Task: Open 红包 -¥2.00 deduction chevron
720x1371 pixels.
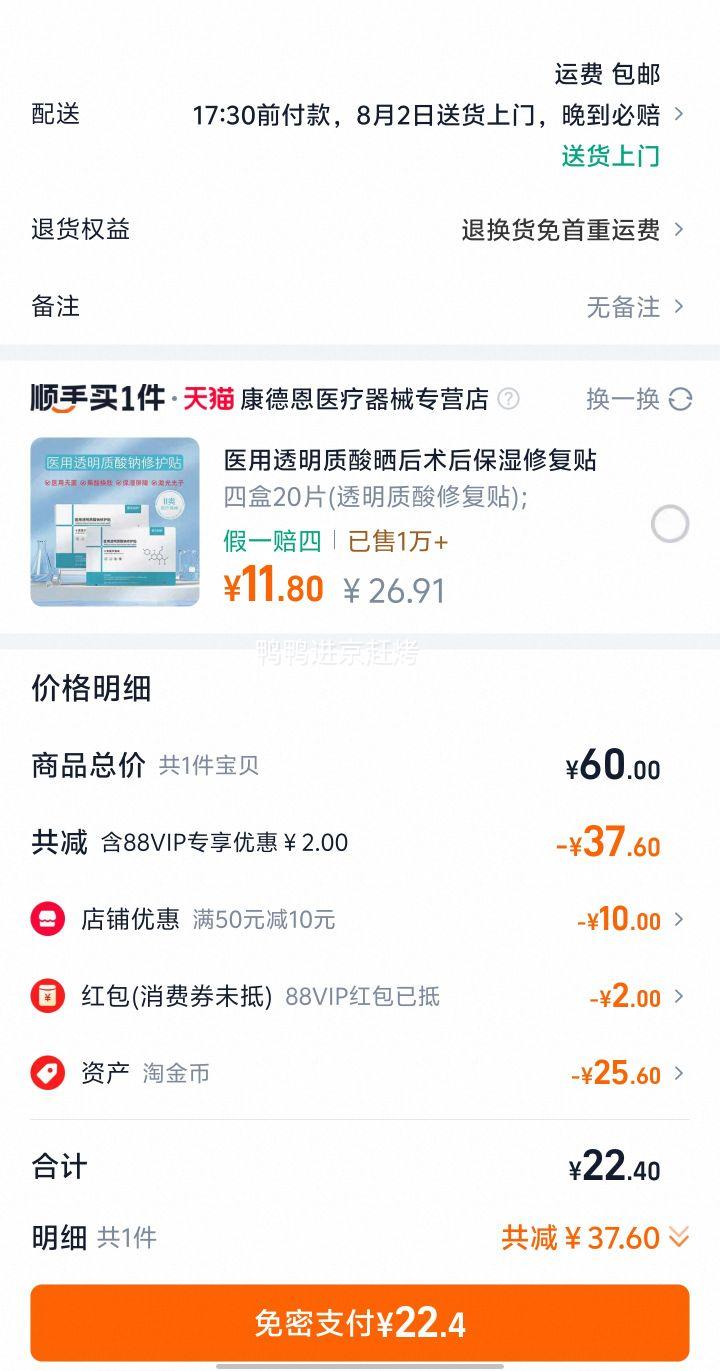Action: (x=679, y=996)
